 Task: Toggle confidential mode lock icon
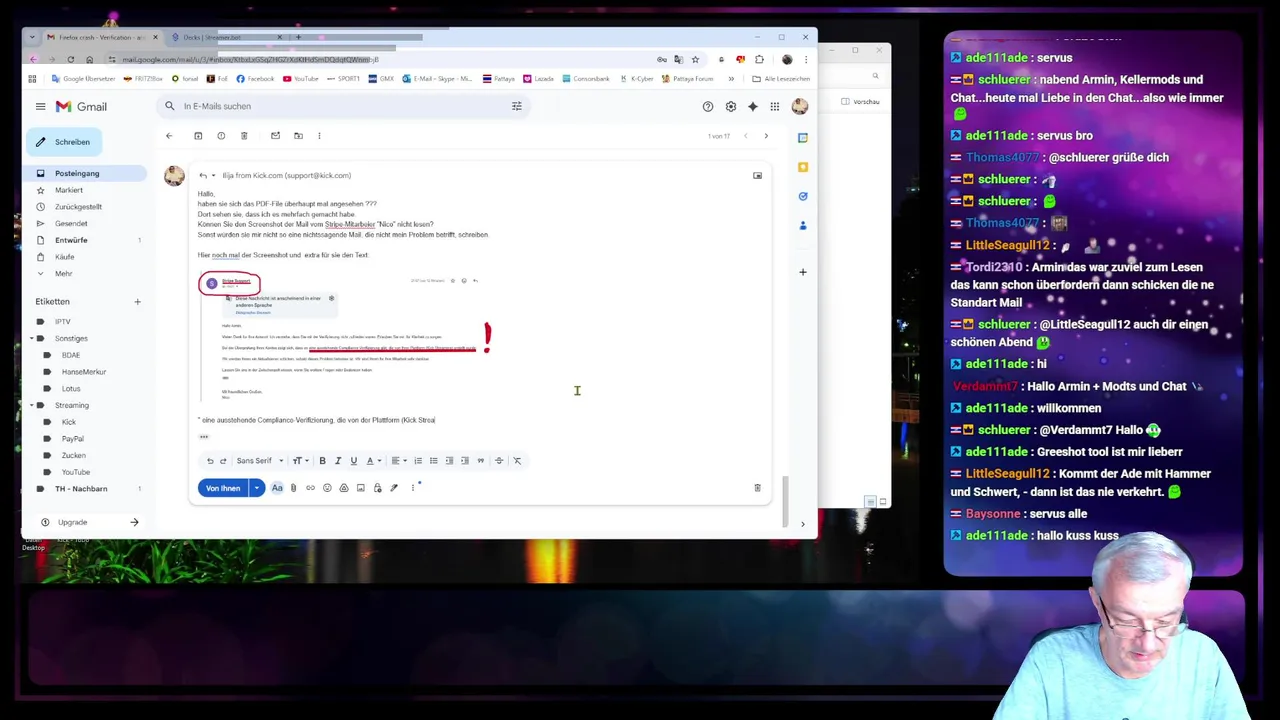pos(377,488)
